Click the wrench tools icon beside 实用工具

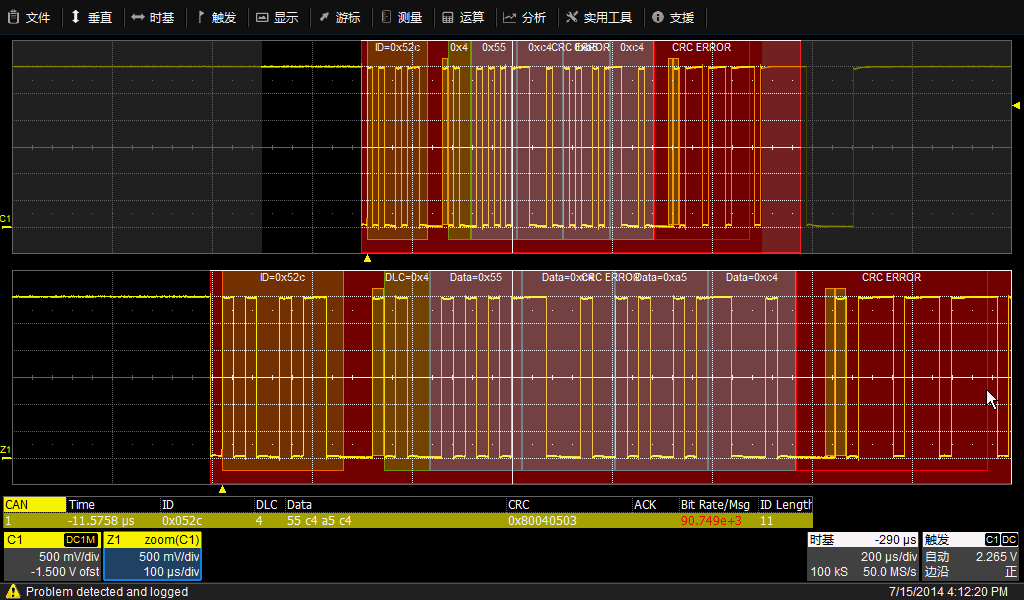[572, 17]
